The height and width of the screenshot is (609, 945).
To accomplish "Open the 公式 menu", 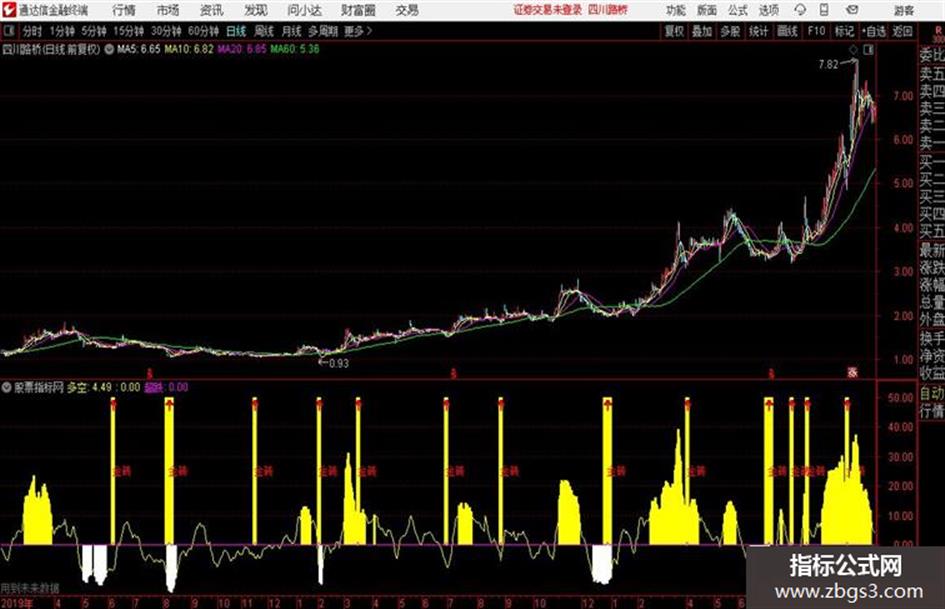I will click(x=738, y=10).
